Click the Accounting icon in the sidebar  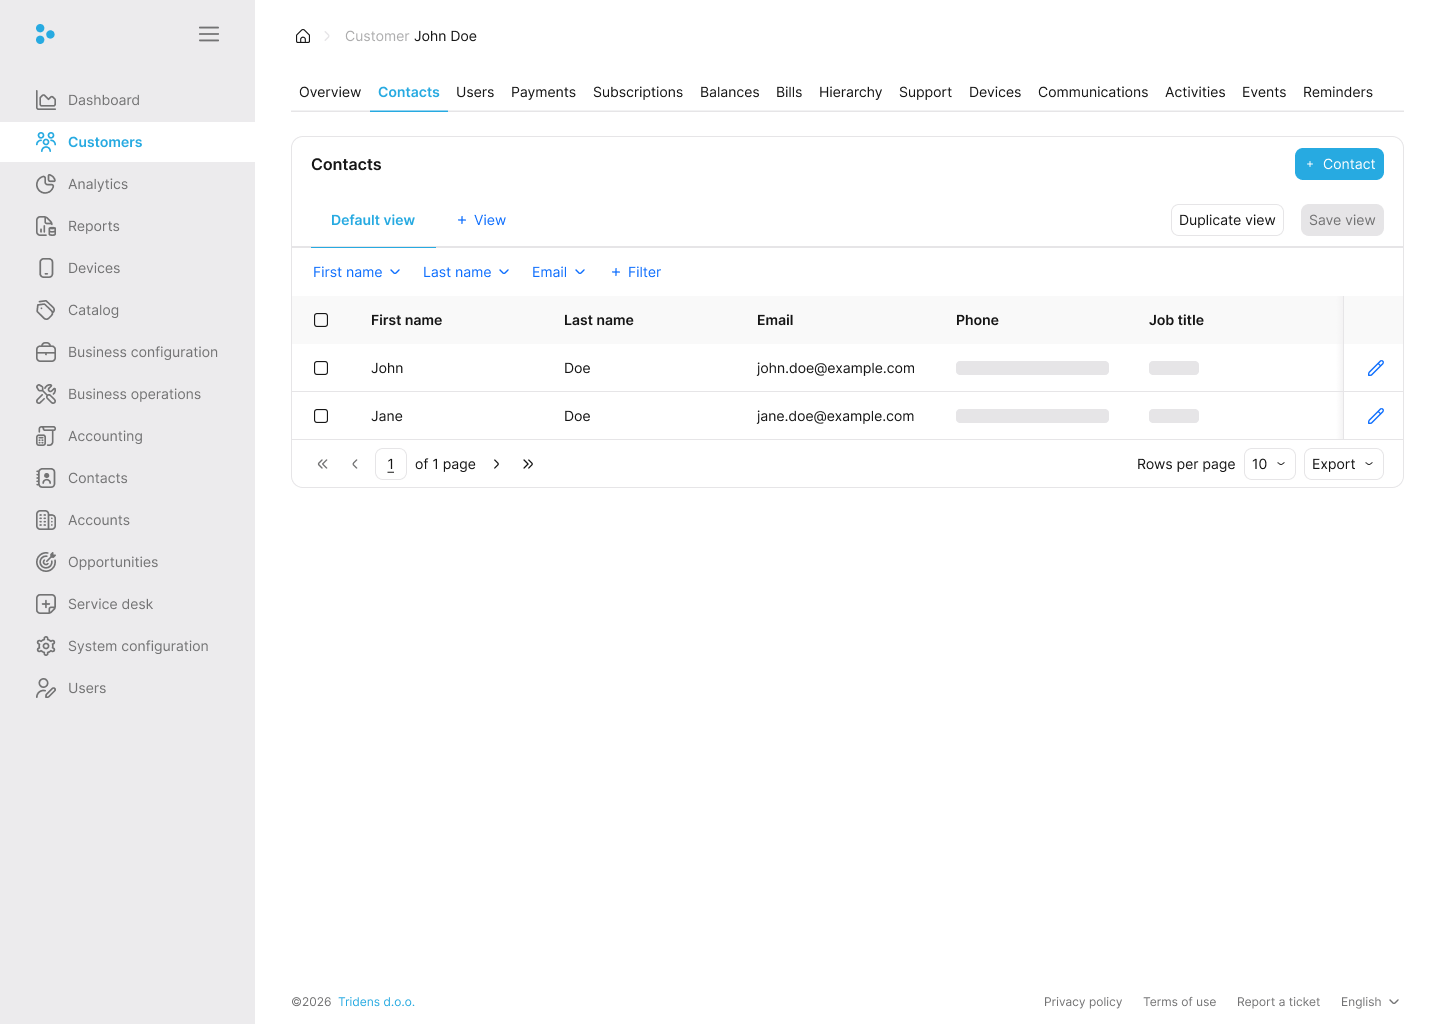pyautogui.click(x=46, y=436)
